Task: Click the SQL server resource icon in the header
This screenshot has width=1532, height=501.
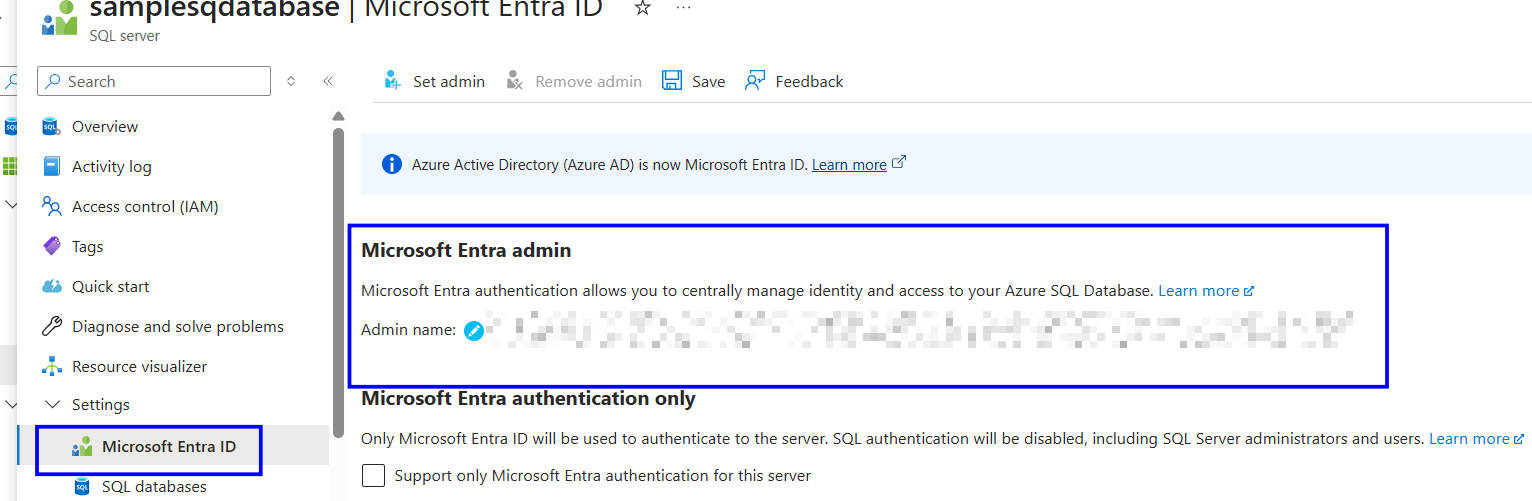Action: (x=59, y=17)
